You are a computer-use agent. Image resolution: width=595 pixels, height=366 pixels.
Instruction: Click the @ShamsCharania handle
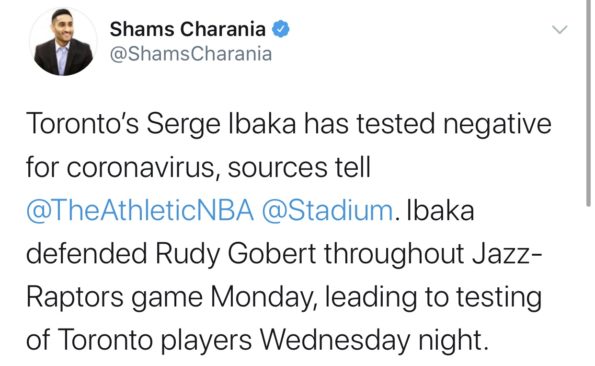tap(191, 54)
